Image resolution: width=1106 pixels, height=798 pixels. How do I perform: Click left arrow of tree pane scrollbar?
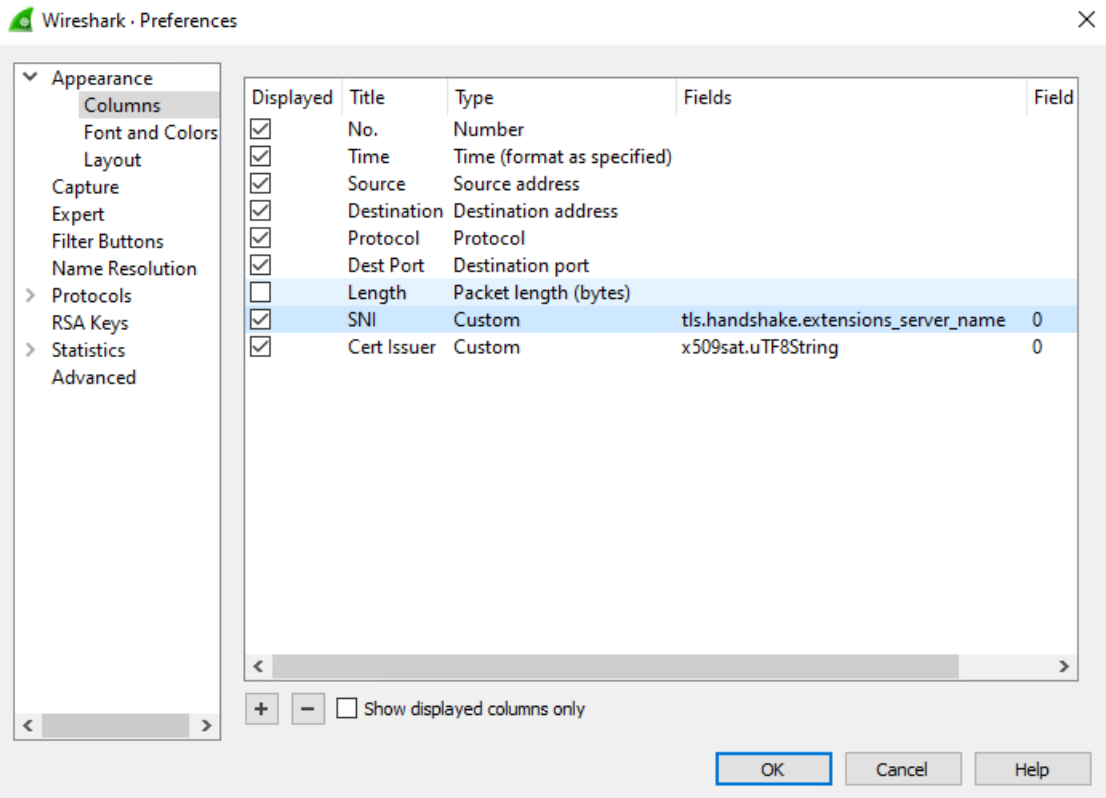(x=28, y=725)
